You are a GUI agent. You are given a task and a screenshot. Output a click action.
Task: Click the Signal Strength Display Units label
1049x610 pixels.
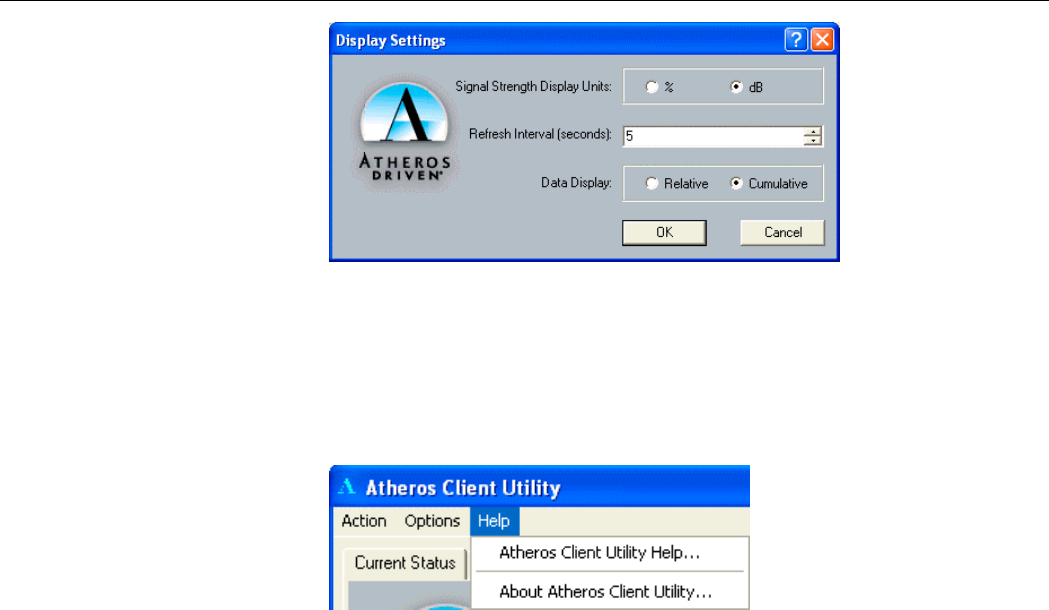point(533,87)
